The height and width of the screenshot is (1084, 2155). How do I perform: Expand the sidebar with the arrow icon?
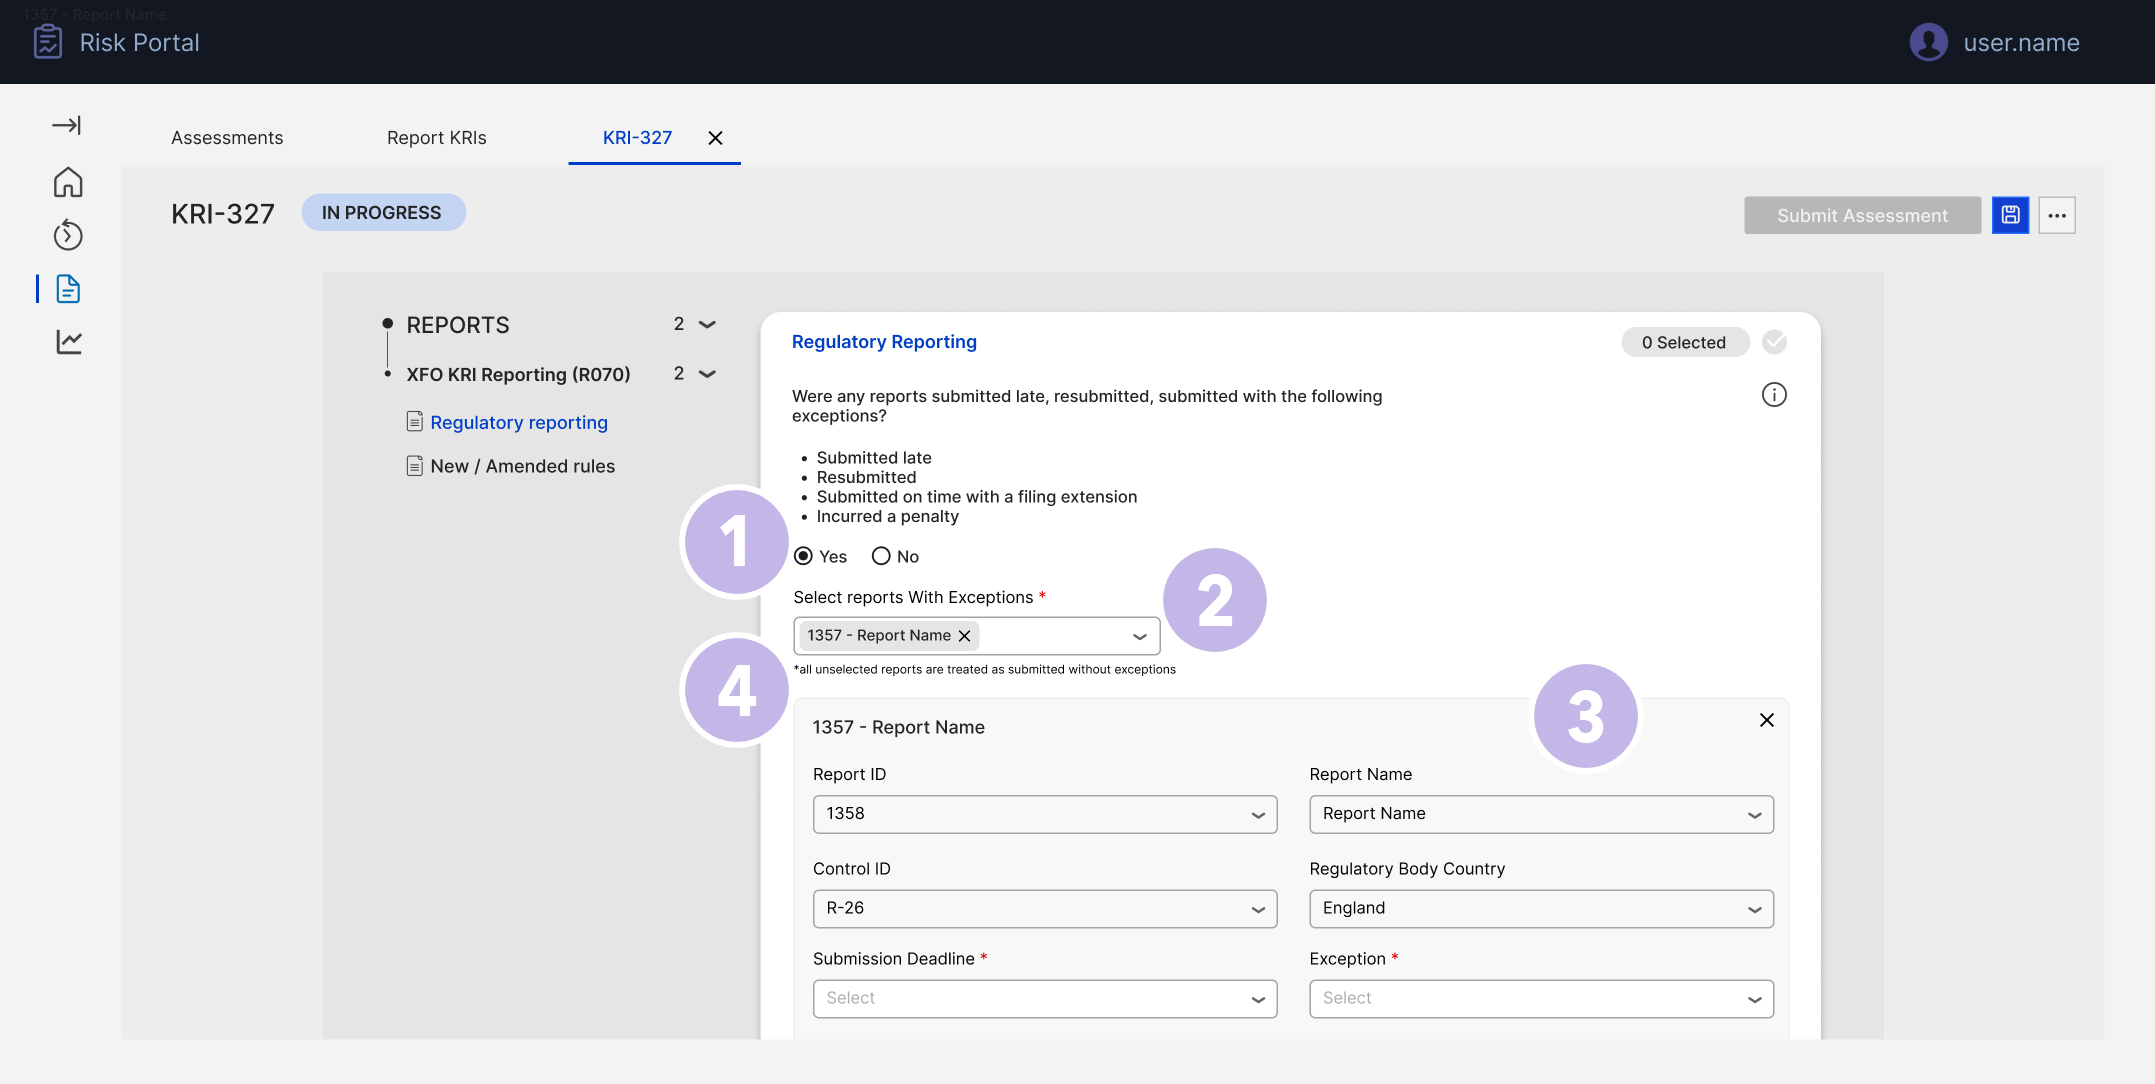(x=67, y=125)
